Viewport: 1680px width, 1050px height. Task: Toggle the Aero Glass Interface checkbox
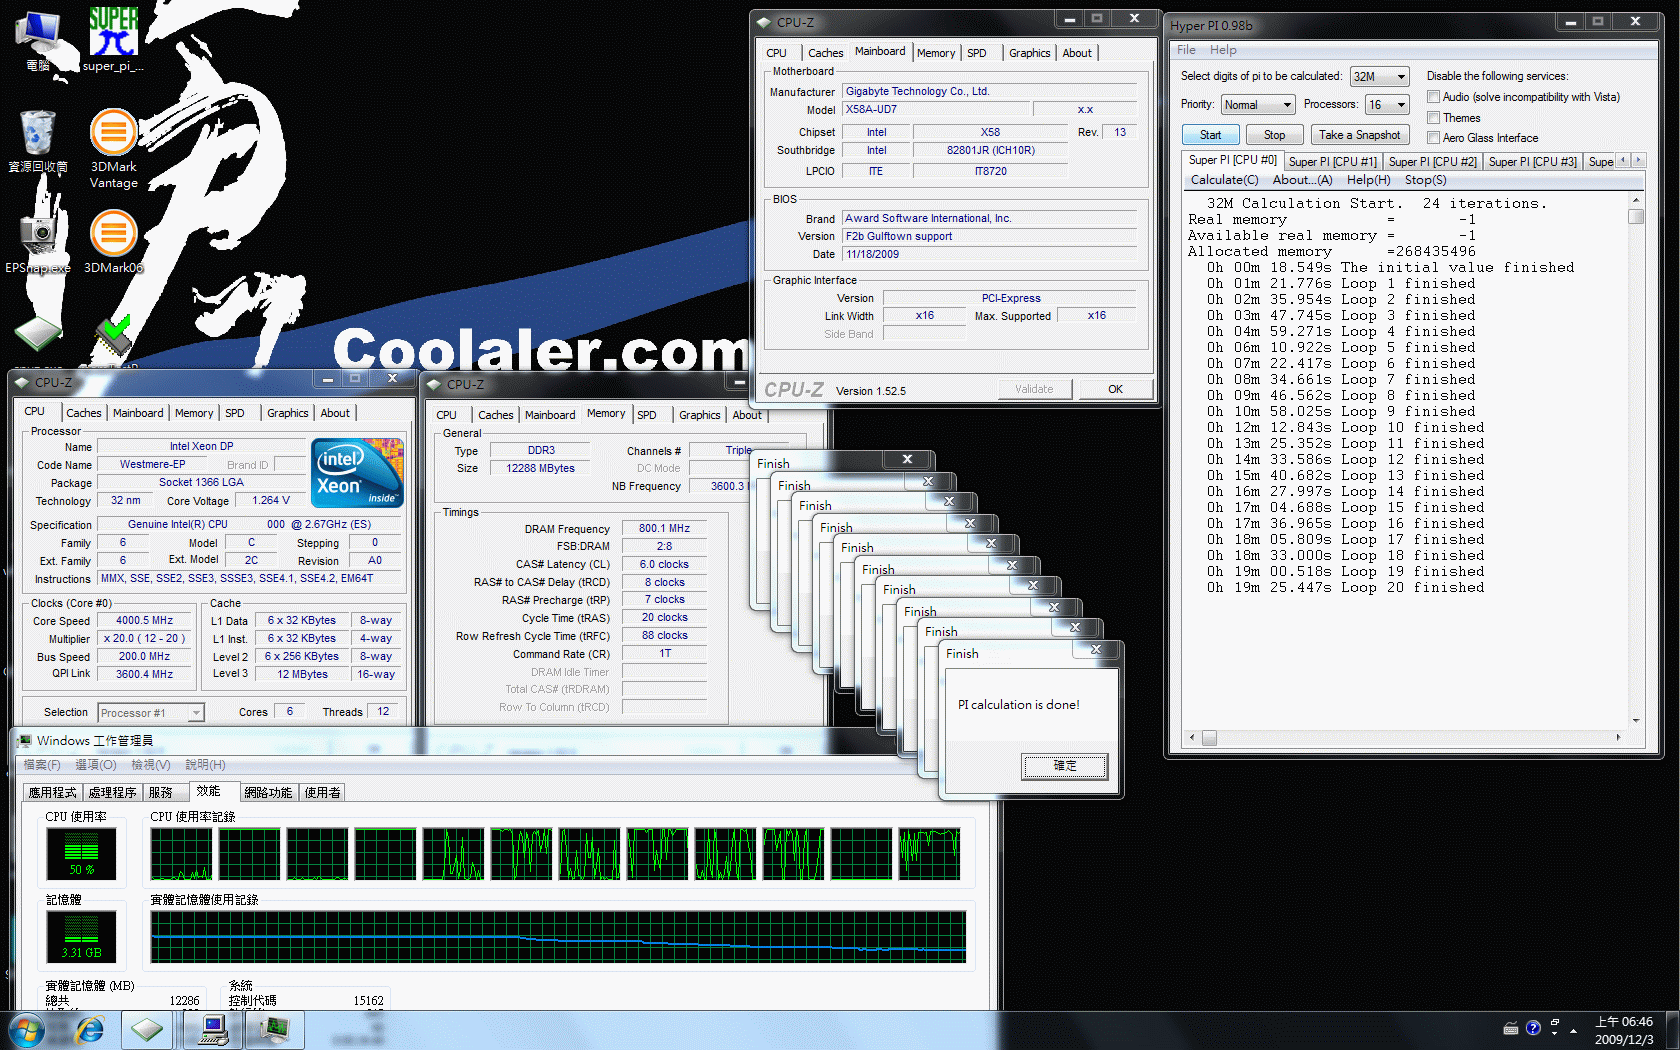pyautogui.click(x=1433, y=138)
